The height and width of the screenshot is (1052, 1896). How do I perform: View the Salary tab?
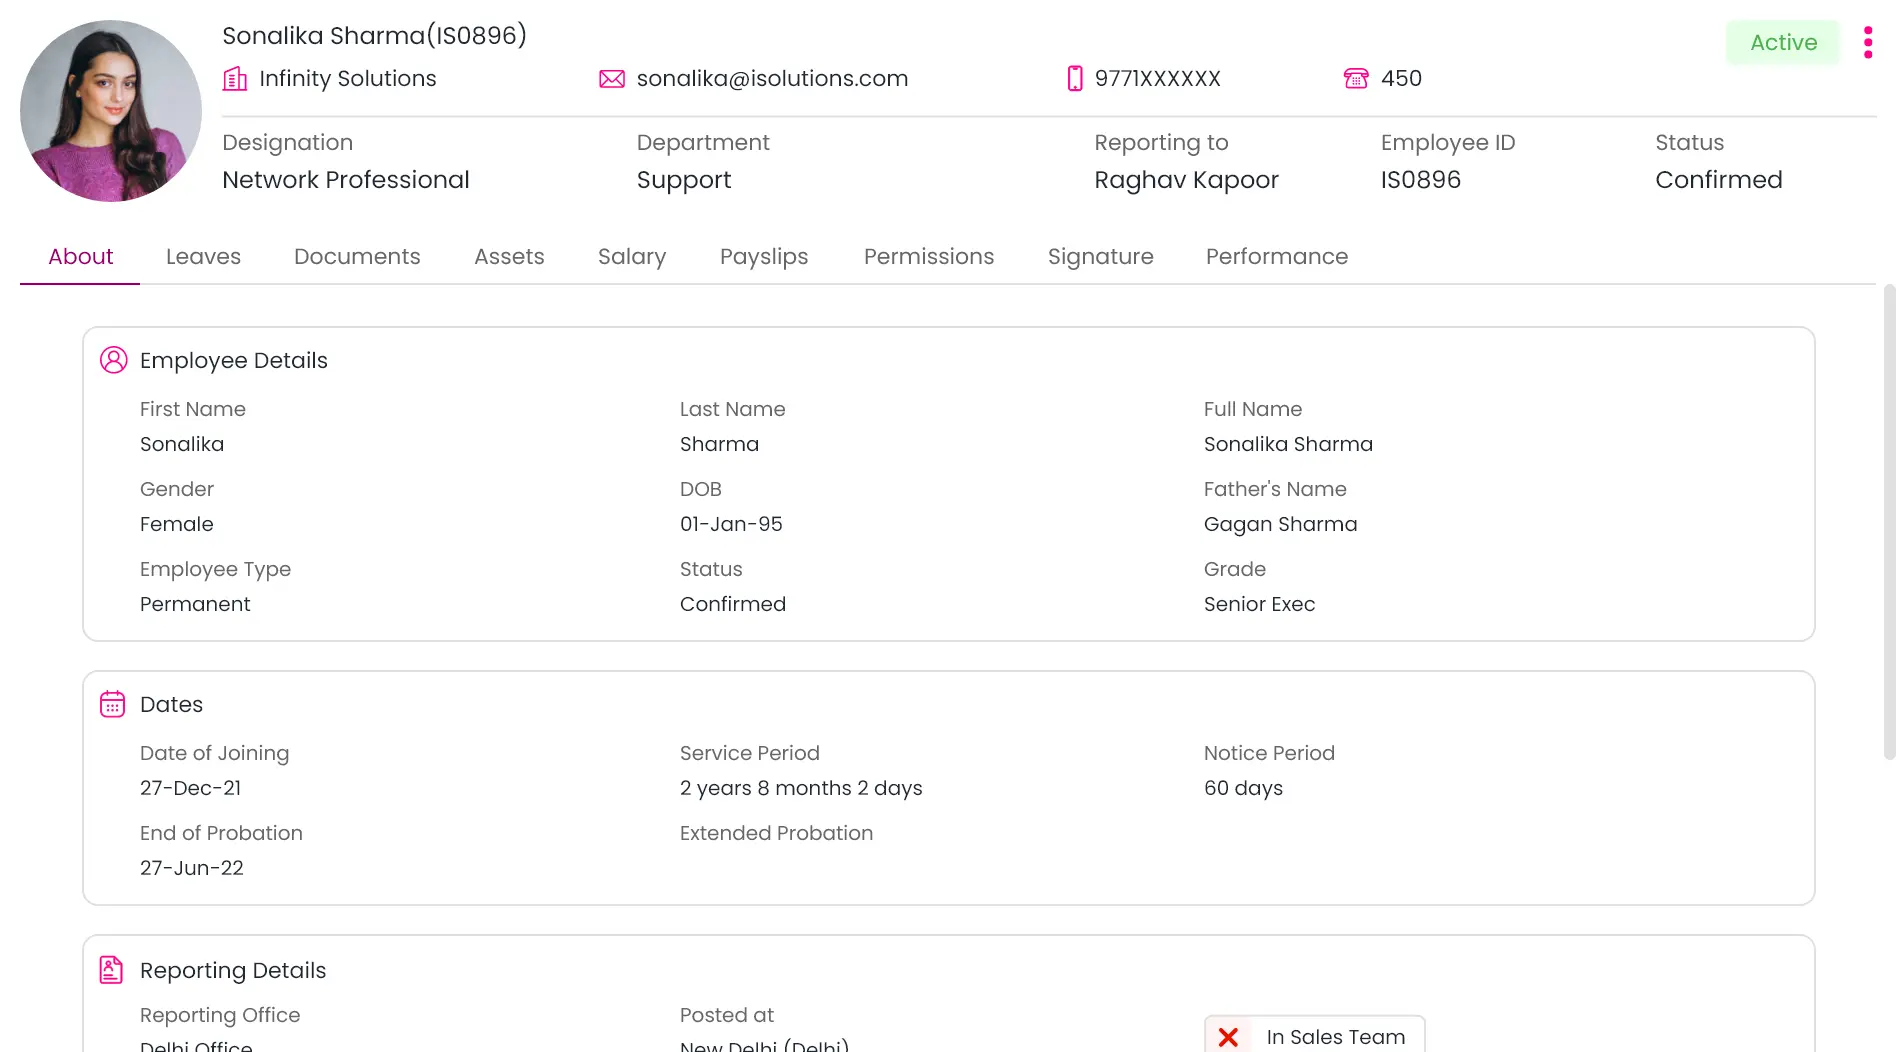point(632,257)
